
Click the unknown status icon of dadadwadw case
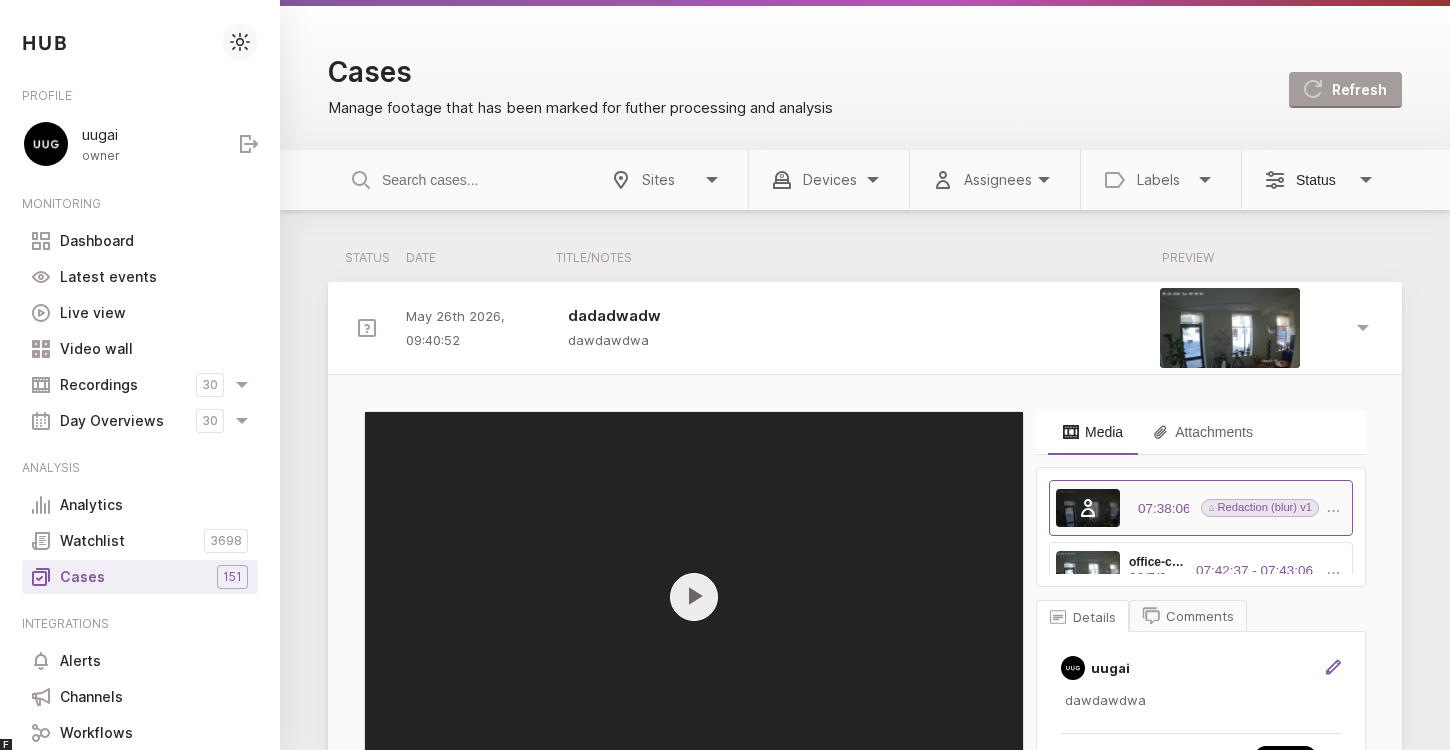367,328
